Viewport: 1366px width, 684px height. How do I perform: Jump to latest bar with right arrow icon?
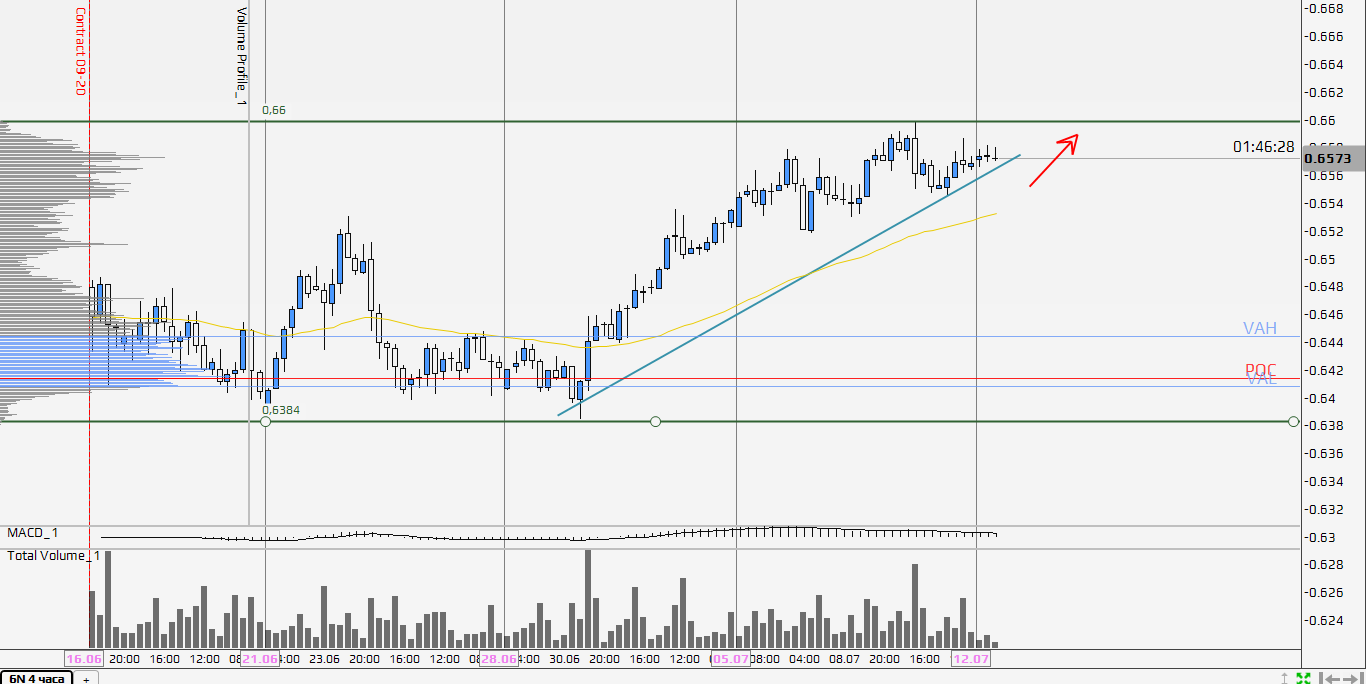[x=1353, y=679]
